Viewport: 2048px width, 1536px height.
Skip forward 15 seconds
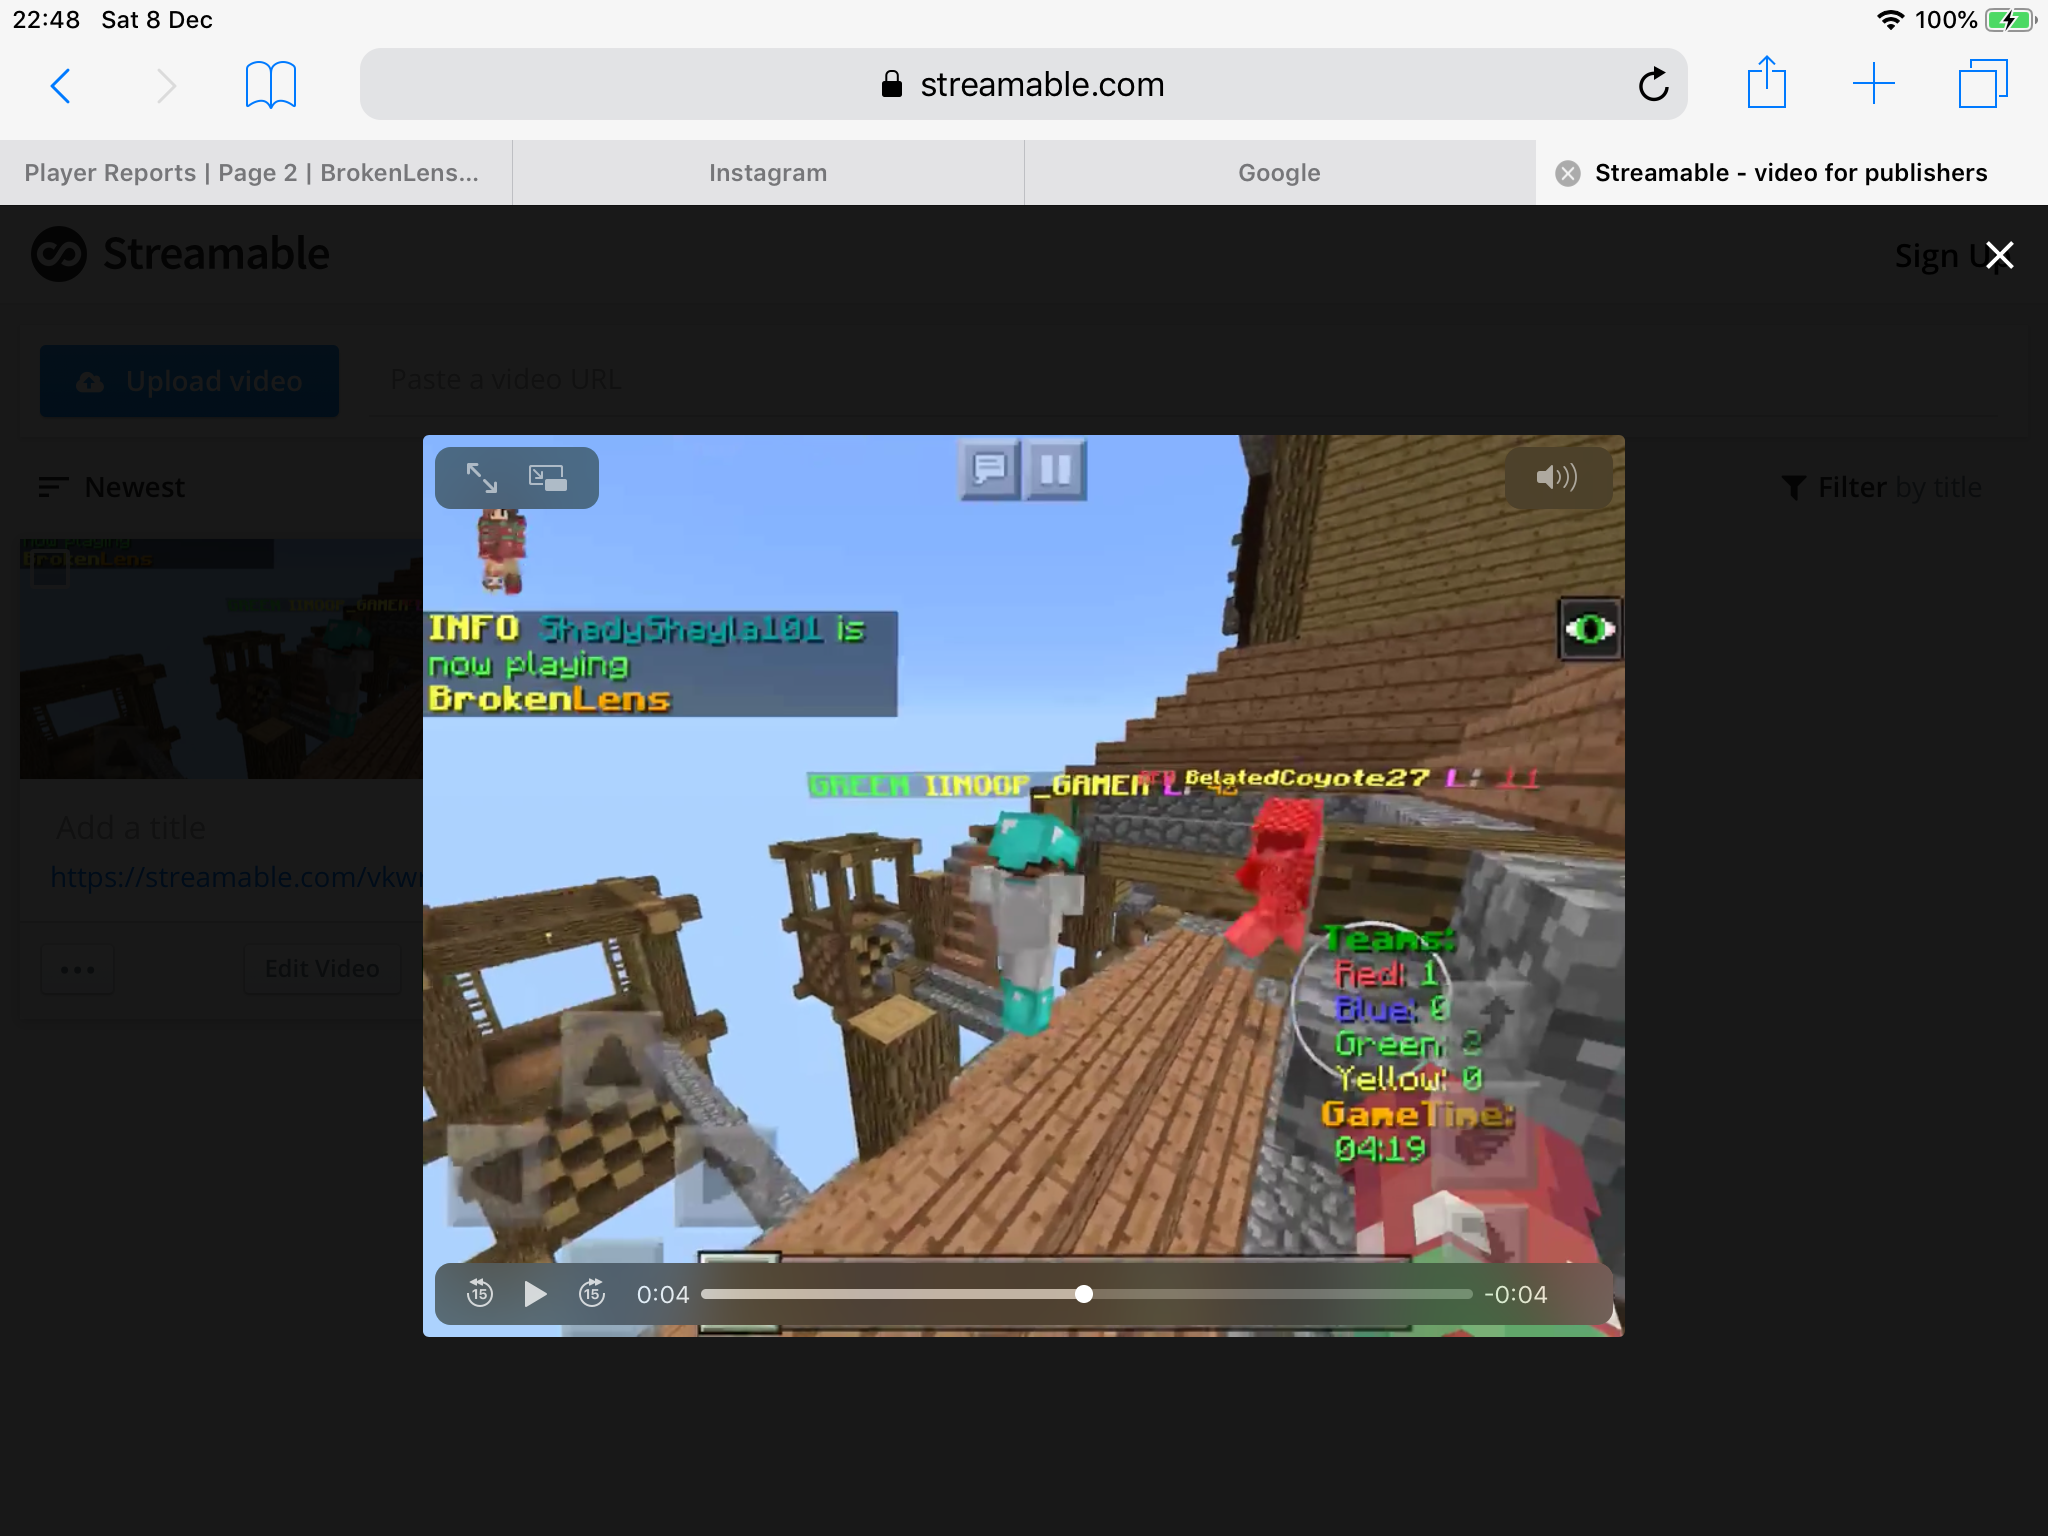pos(592,1293)
